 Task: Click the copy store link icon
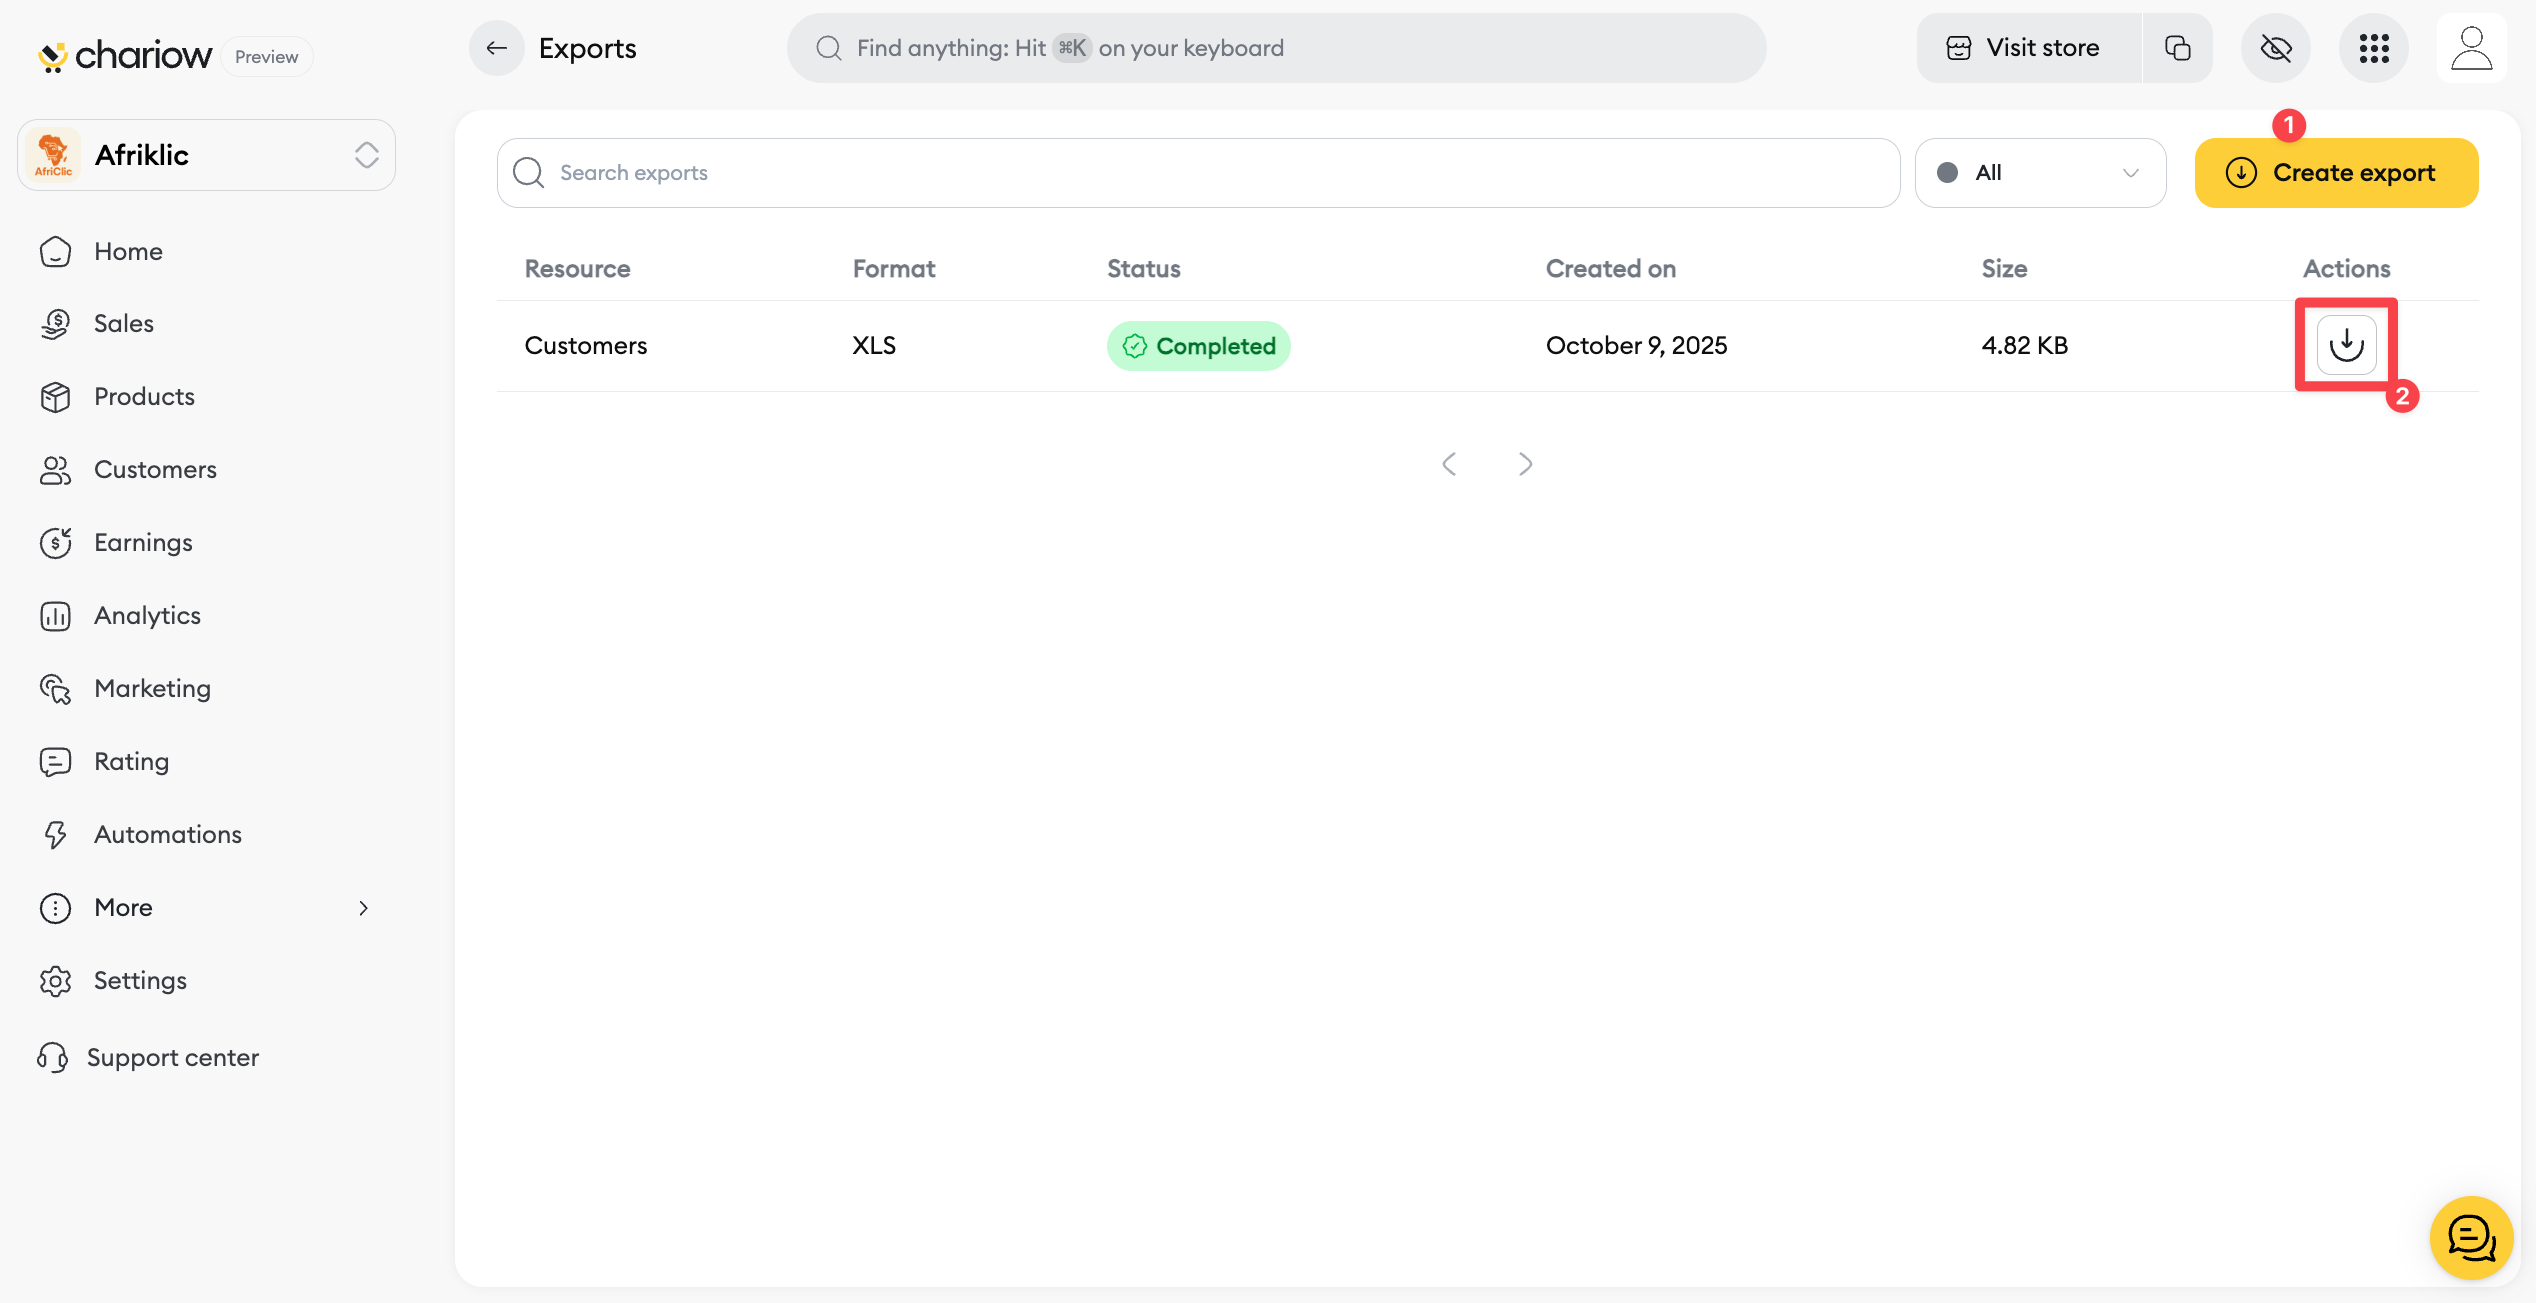click(2177, 48)
